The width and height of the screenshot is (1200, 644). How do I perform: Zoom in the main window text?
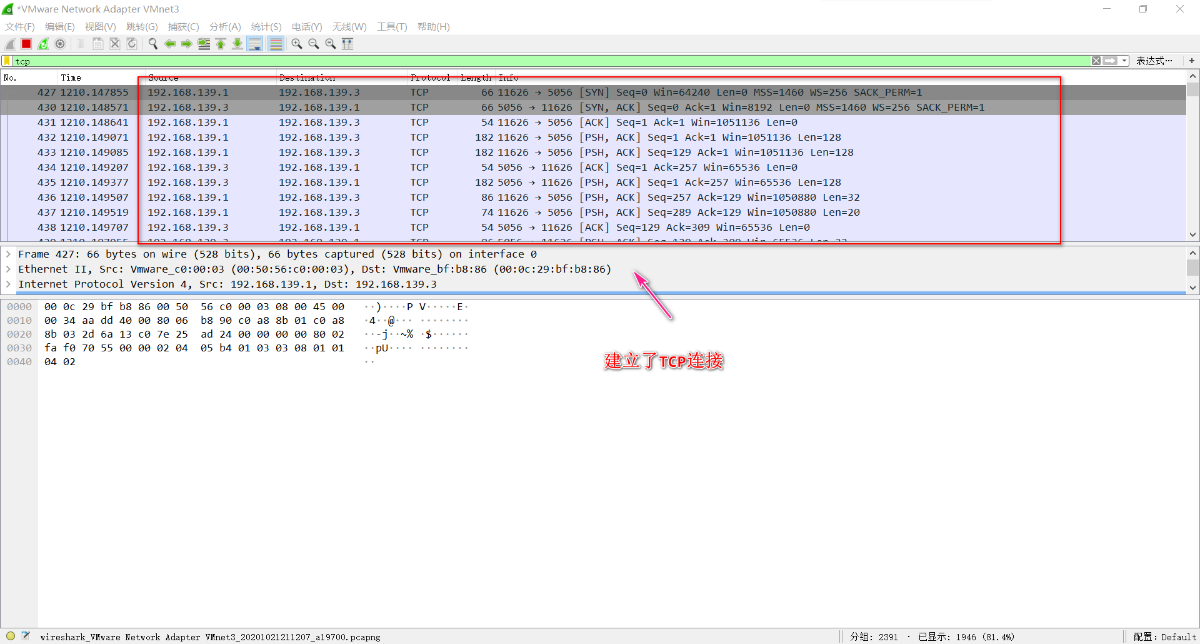(x=297, y=44)
